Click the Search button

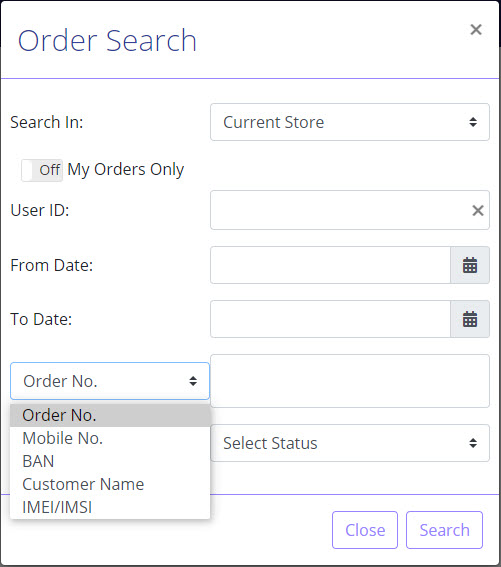tap(444, 530)
